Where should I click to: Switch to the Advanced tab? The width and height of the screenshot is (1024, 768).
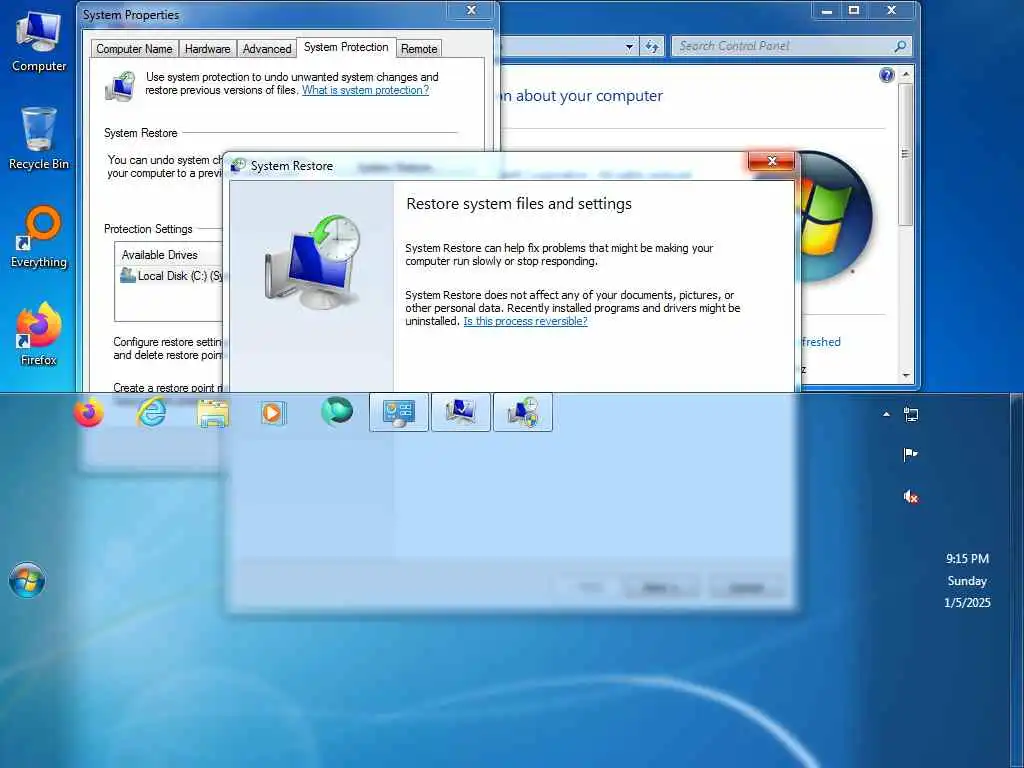[x=266, y=49]
